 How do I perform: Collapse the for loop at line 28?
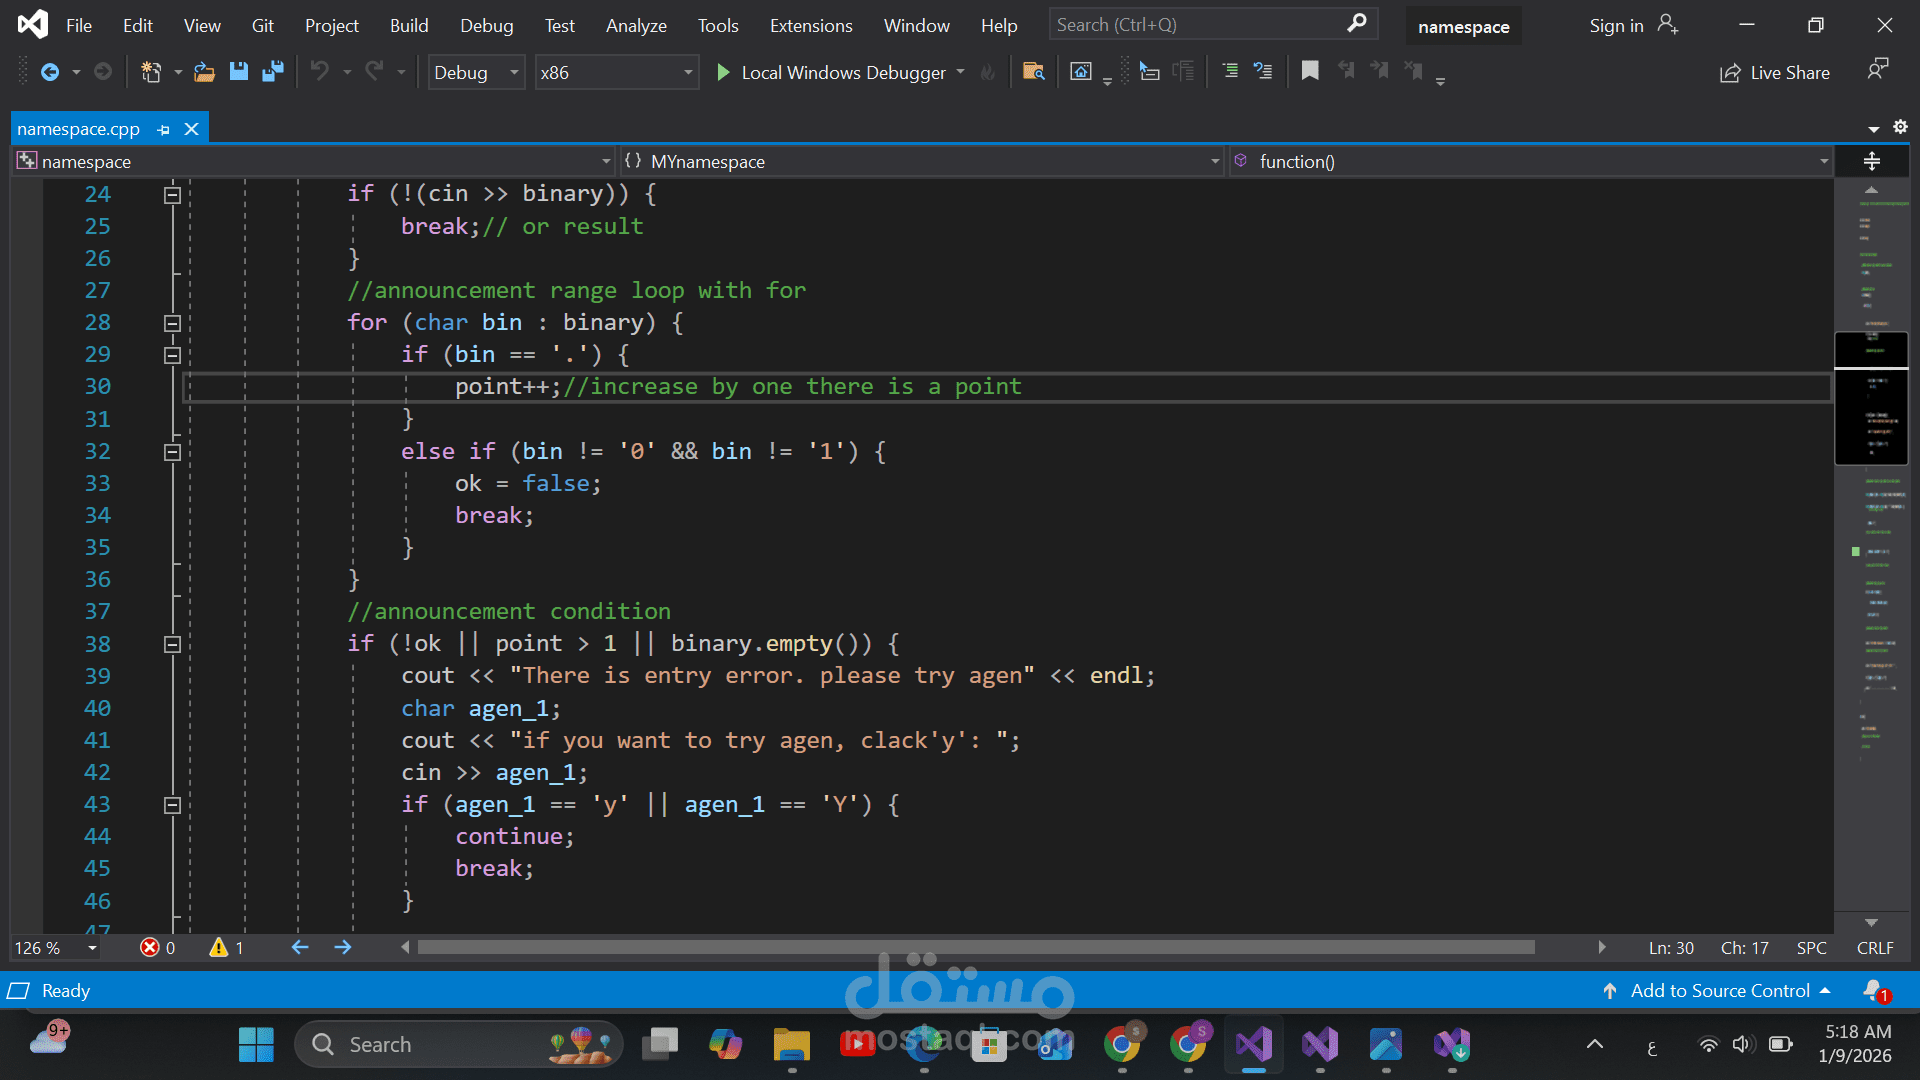point(172,323)
